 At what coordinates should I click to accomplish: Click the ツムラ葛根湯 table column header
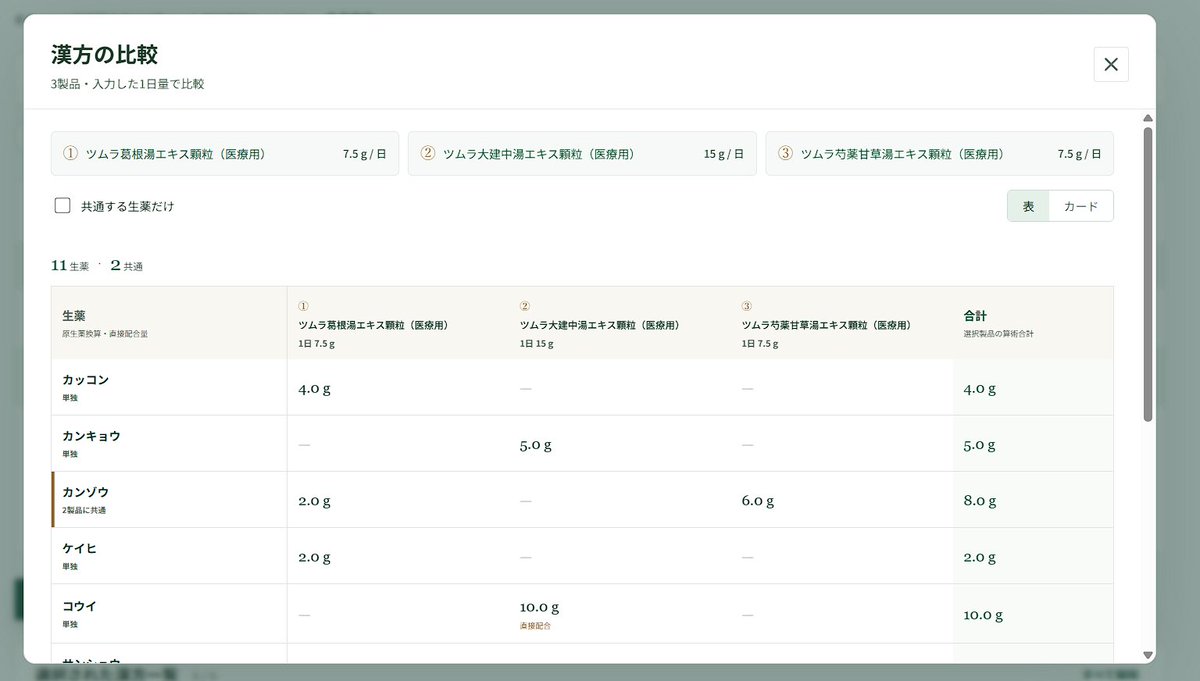398,323
